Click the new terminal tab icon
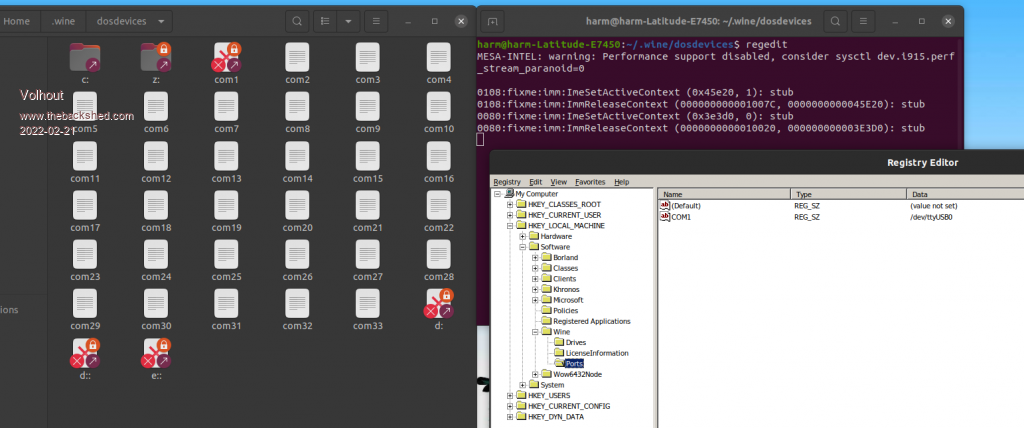The width and height of the screenshot is (1024, 428). (492, 21)
